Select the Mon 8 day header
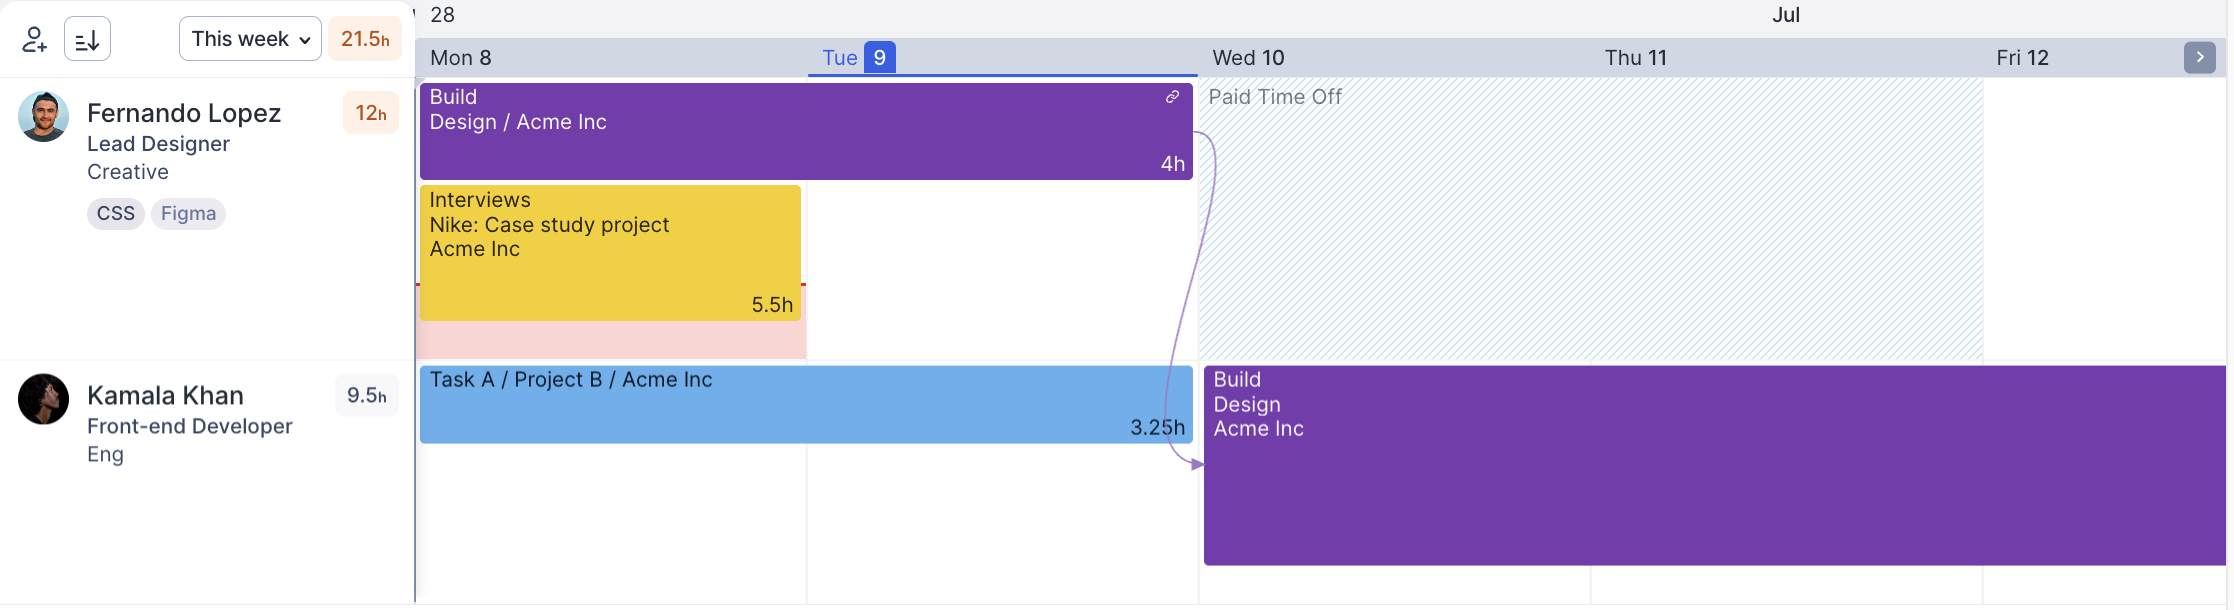This screenshot has width=2234, height=610. point(461,57)
